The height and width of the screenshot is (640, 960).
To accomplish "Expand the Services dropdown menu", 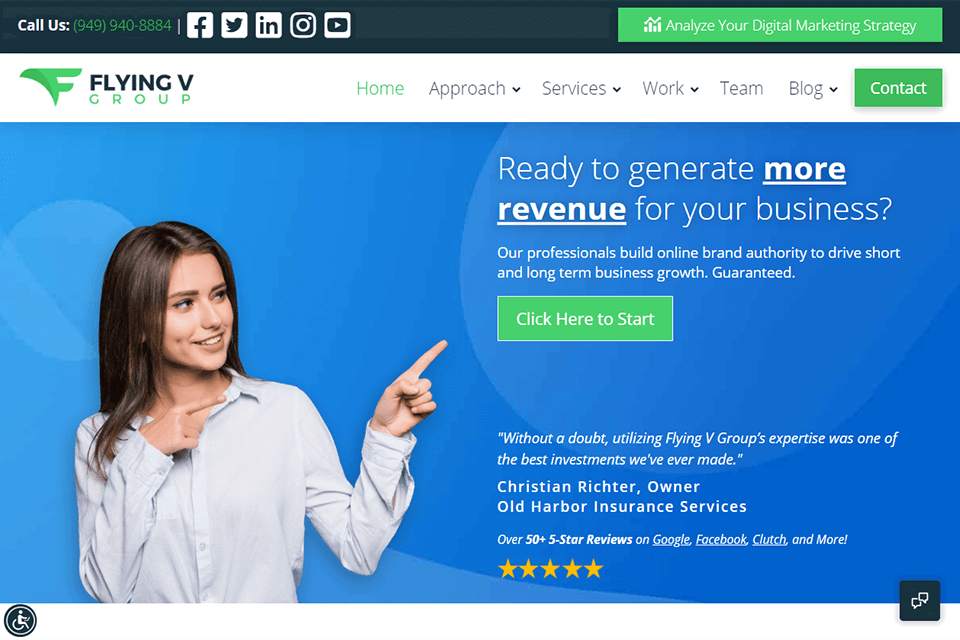I will click(581, 88).
